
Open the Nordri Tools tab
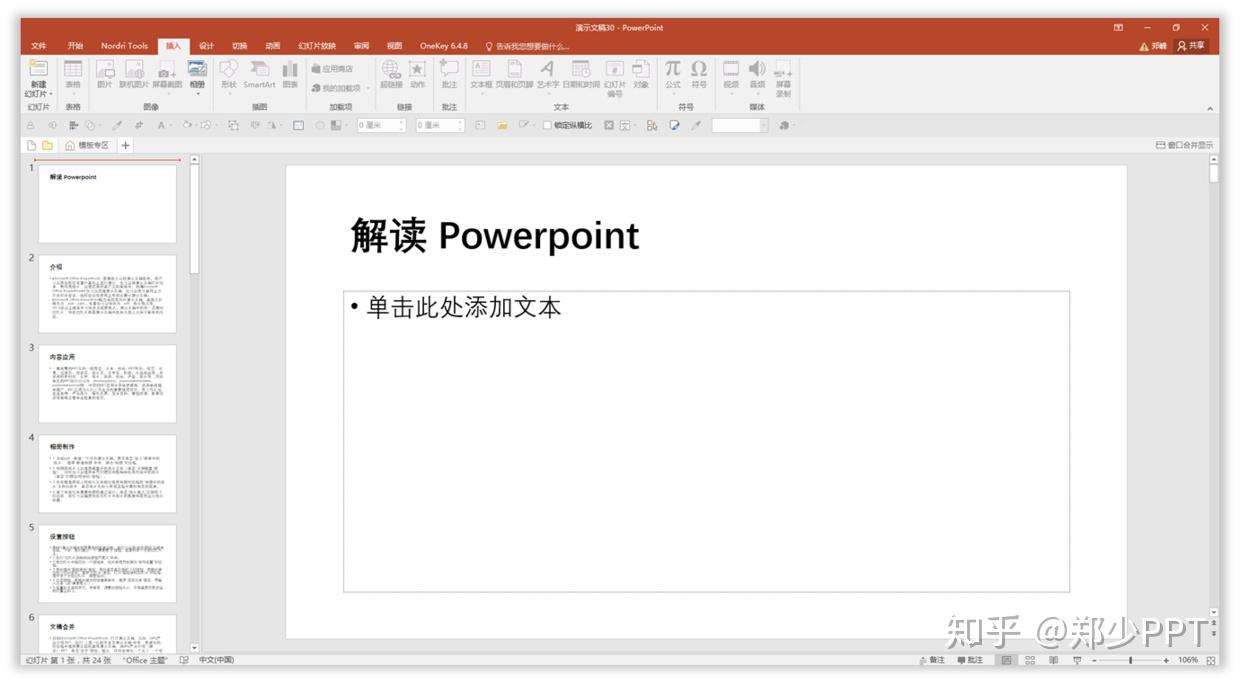coord(124,46)
